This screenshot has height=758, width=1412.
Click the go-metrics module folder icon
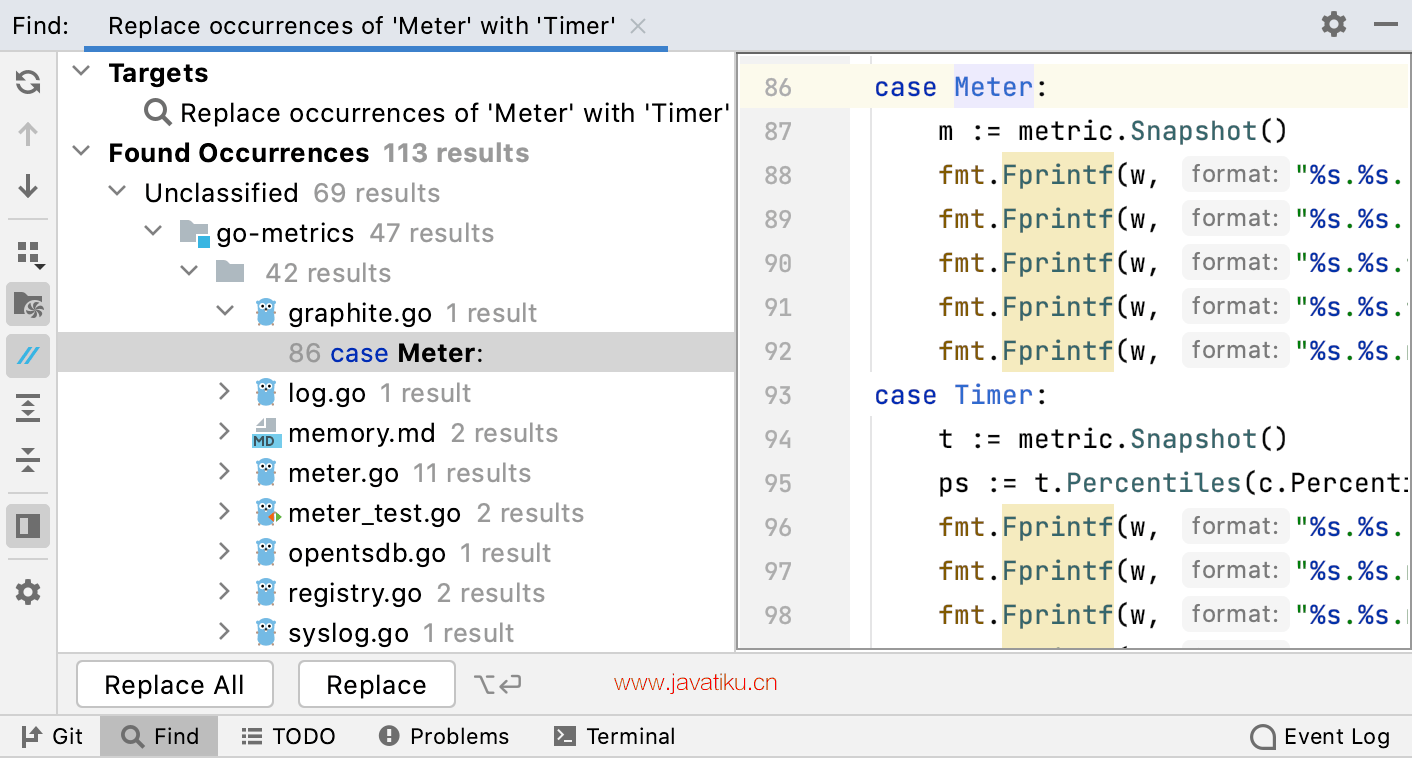[195, 233]
